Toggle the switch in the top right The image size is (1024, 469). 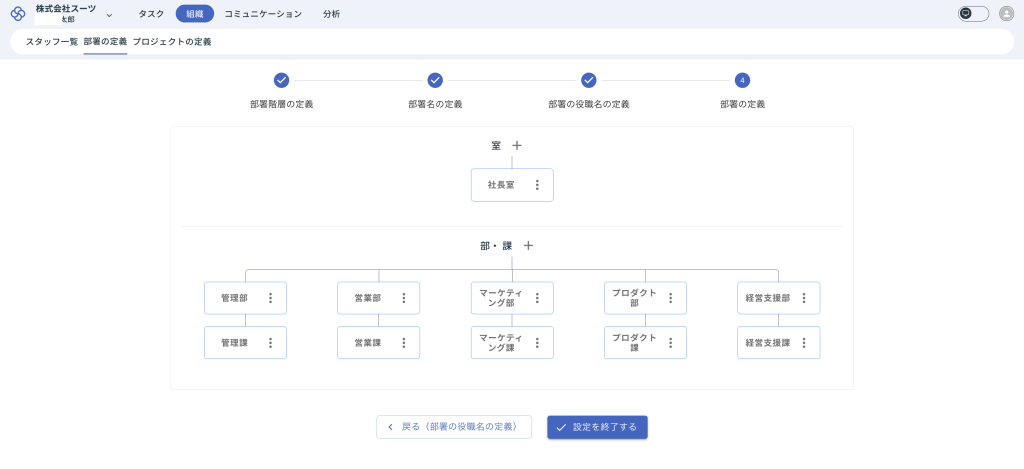tap(972, 14)
